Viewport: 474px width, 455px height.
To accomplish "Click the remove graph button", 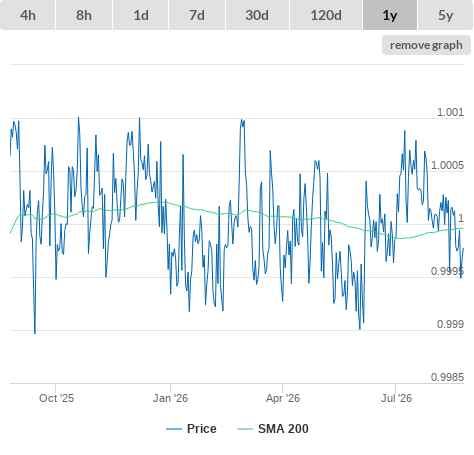I will [x=426, y=45].
